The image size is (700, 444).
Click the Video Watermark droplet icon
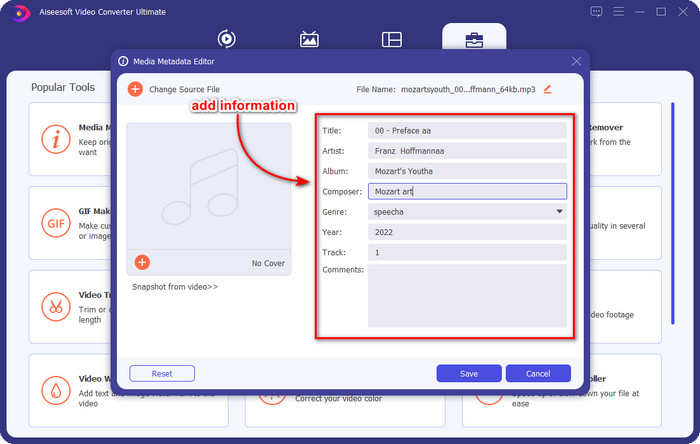(x=56, y=390)
